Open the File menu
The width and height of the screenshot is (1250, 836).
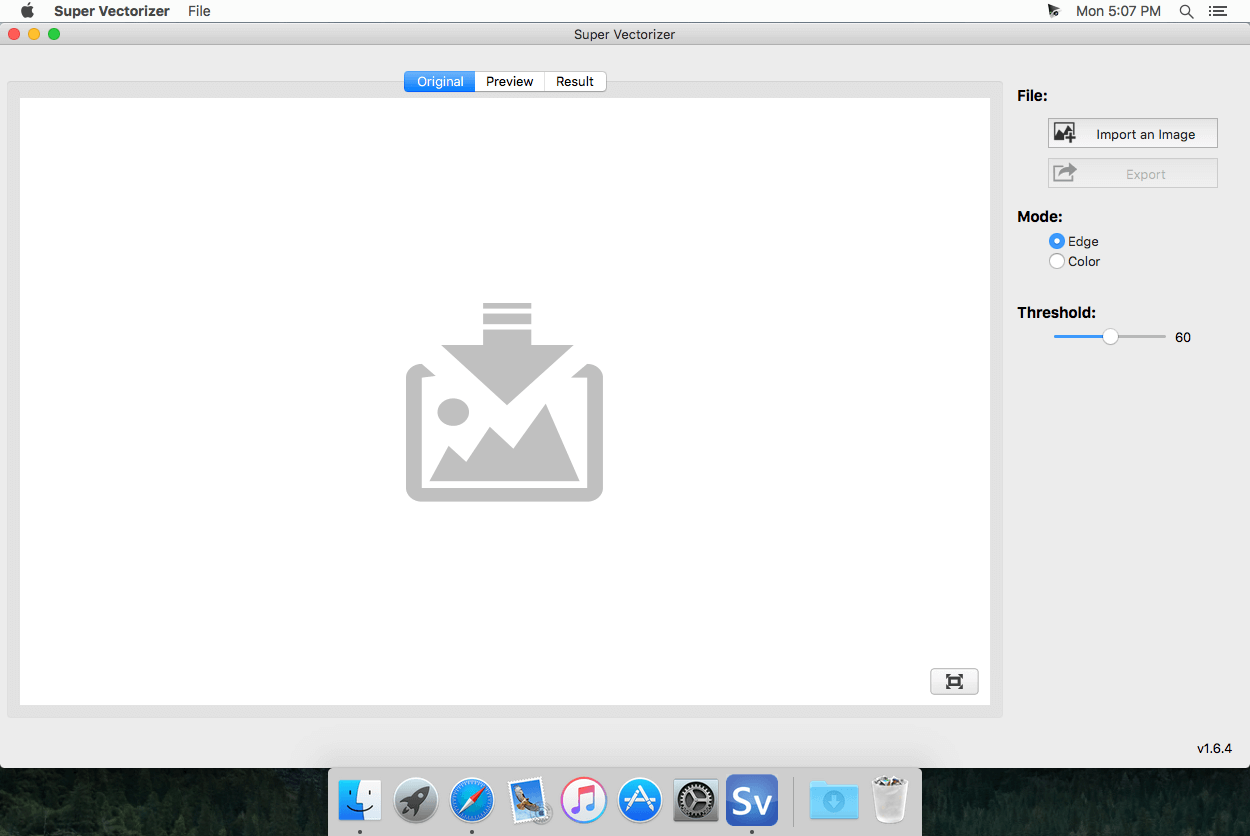pyautogui.click(x=199, y=11)
